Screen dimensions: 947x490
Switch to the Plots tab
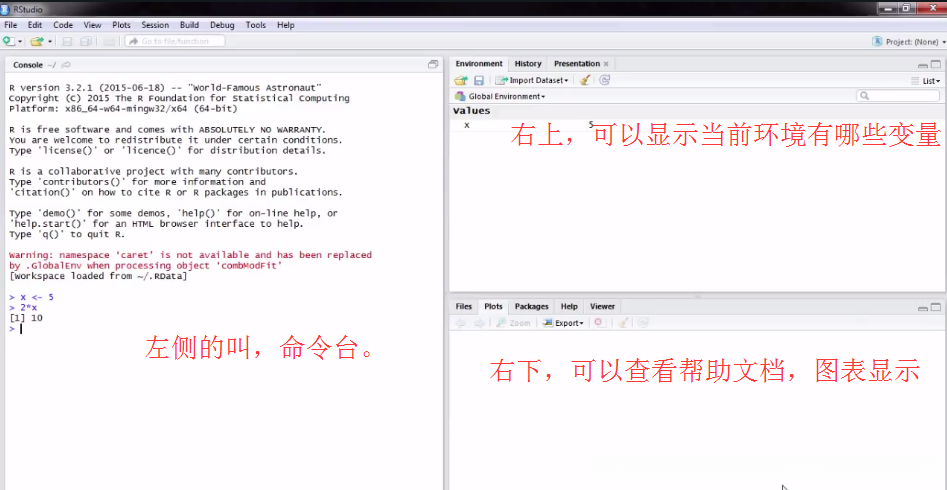(493, 306)
